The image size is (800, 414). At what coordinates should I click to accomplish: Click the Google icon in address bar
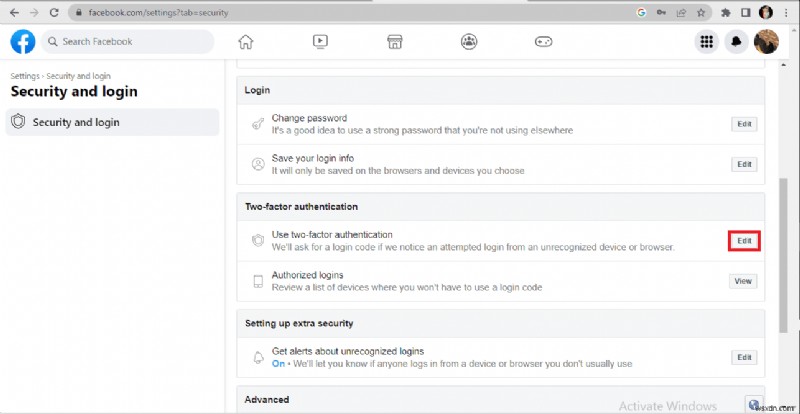[641, 13]
